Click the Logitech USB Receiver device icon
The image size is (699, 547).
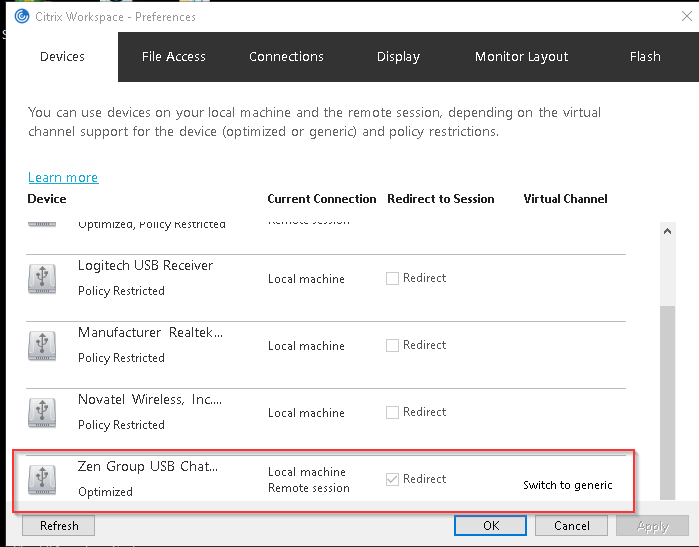click(43, 279)
